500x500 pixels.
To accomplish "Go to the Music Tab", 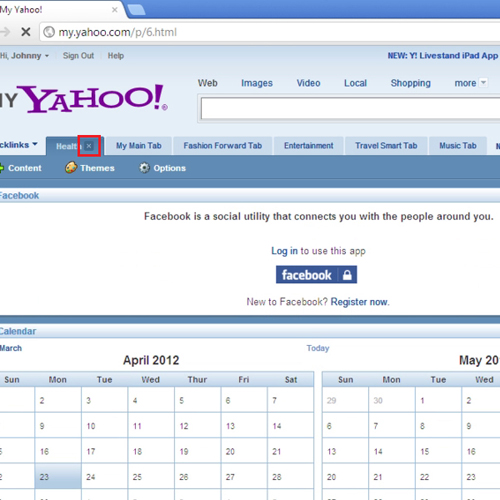I will coord(458,146).
